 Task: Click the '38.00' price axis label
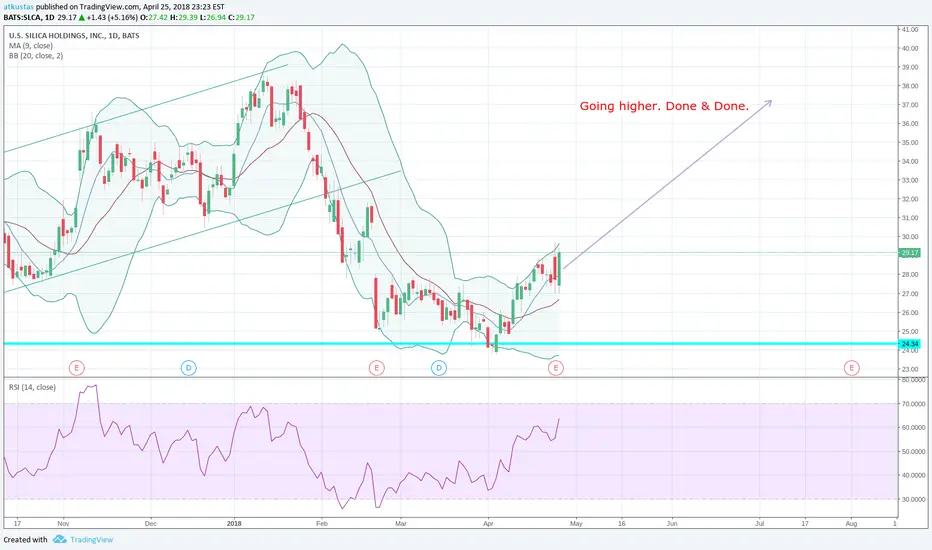click(909, 86)
